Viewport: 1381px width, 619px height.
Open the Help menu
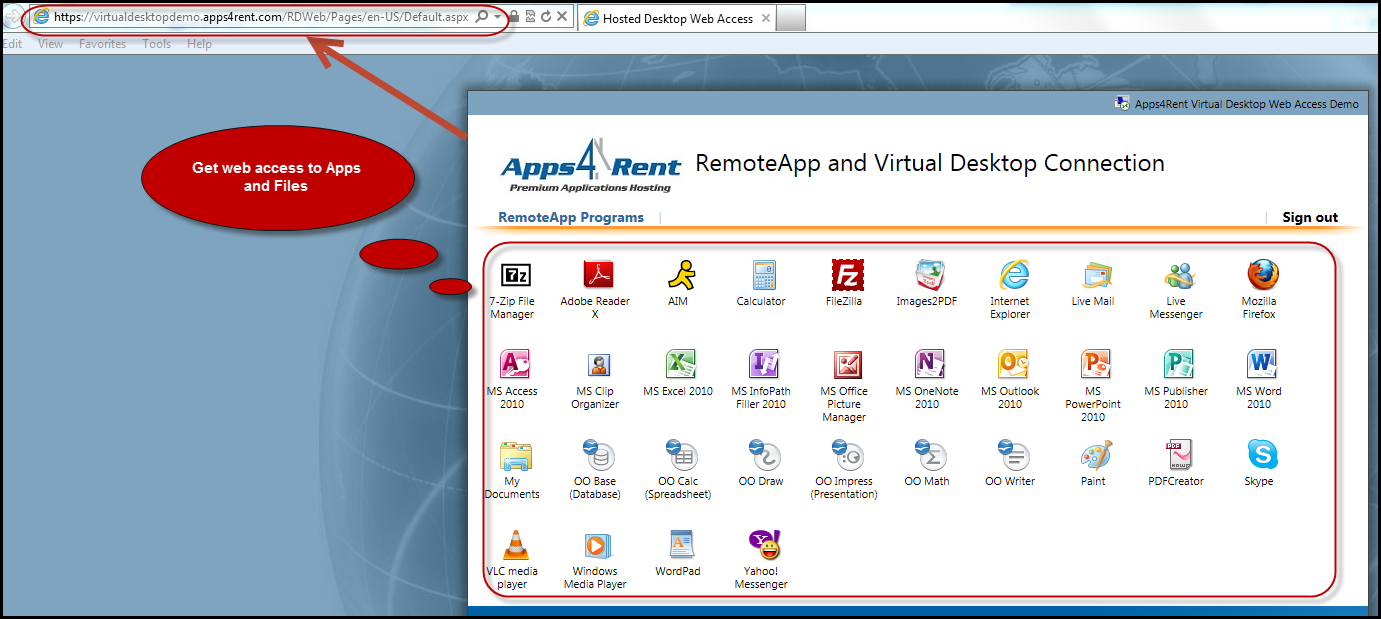tap(199, 44)
